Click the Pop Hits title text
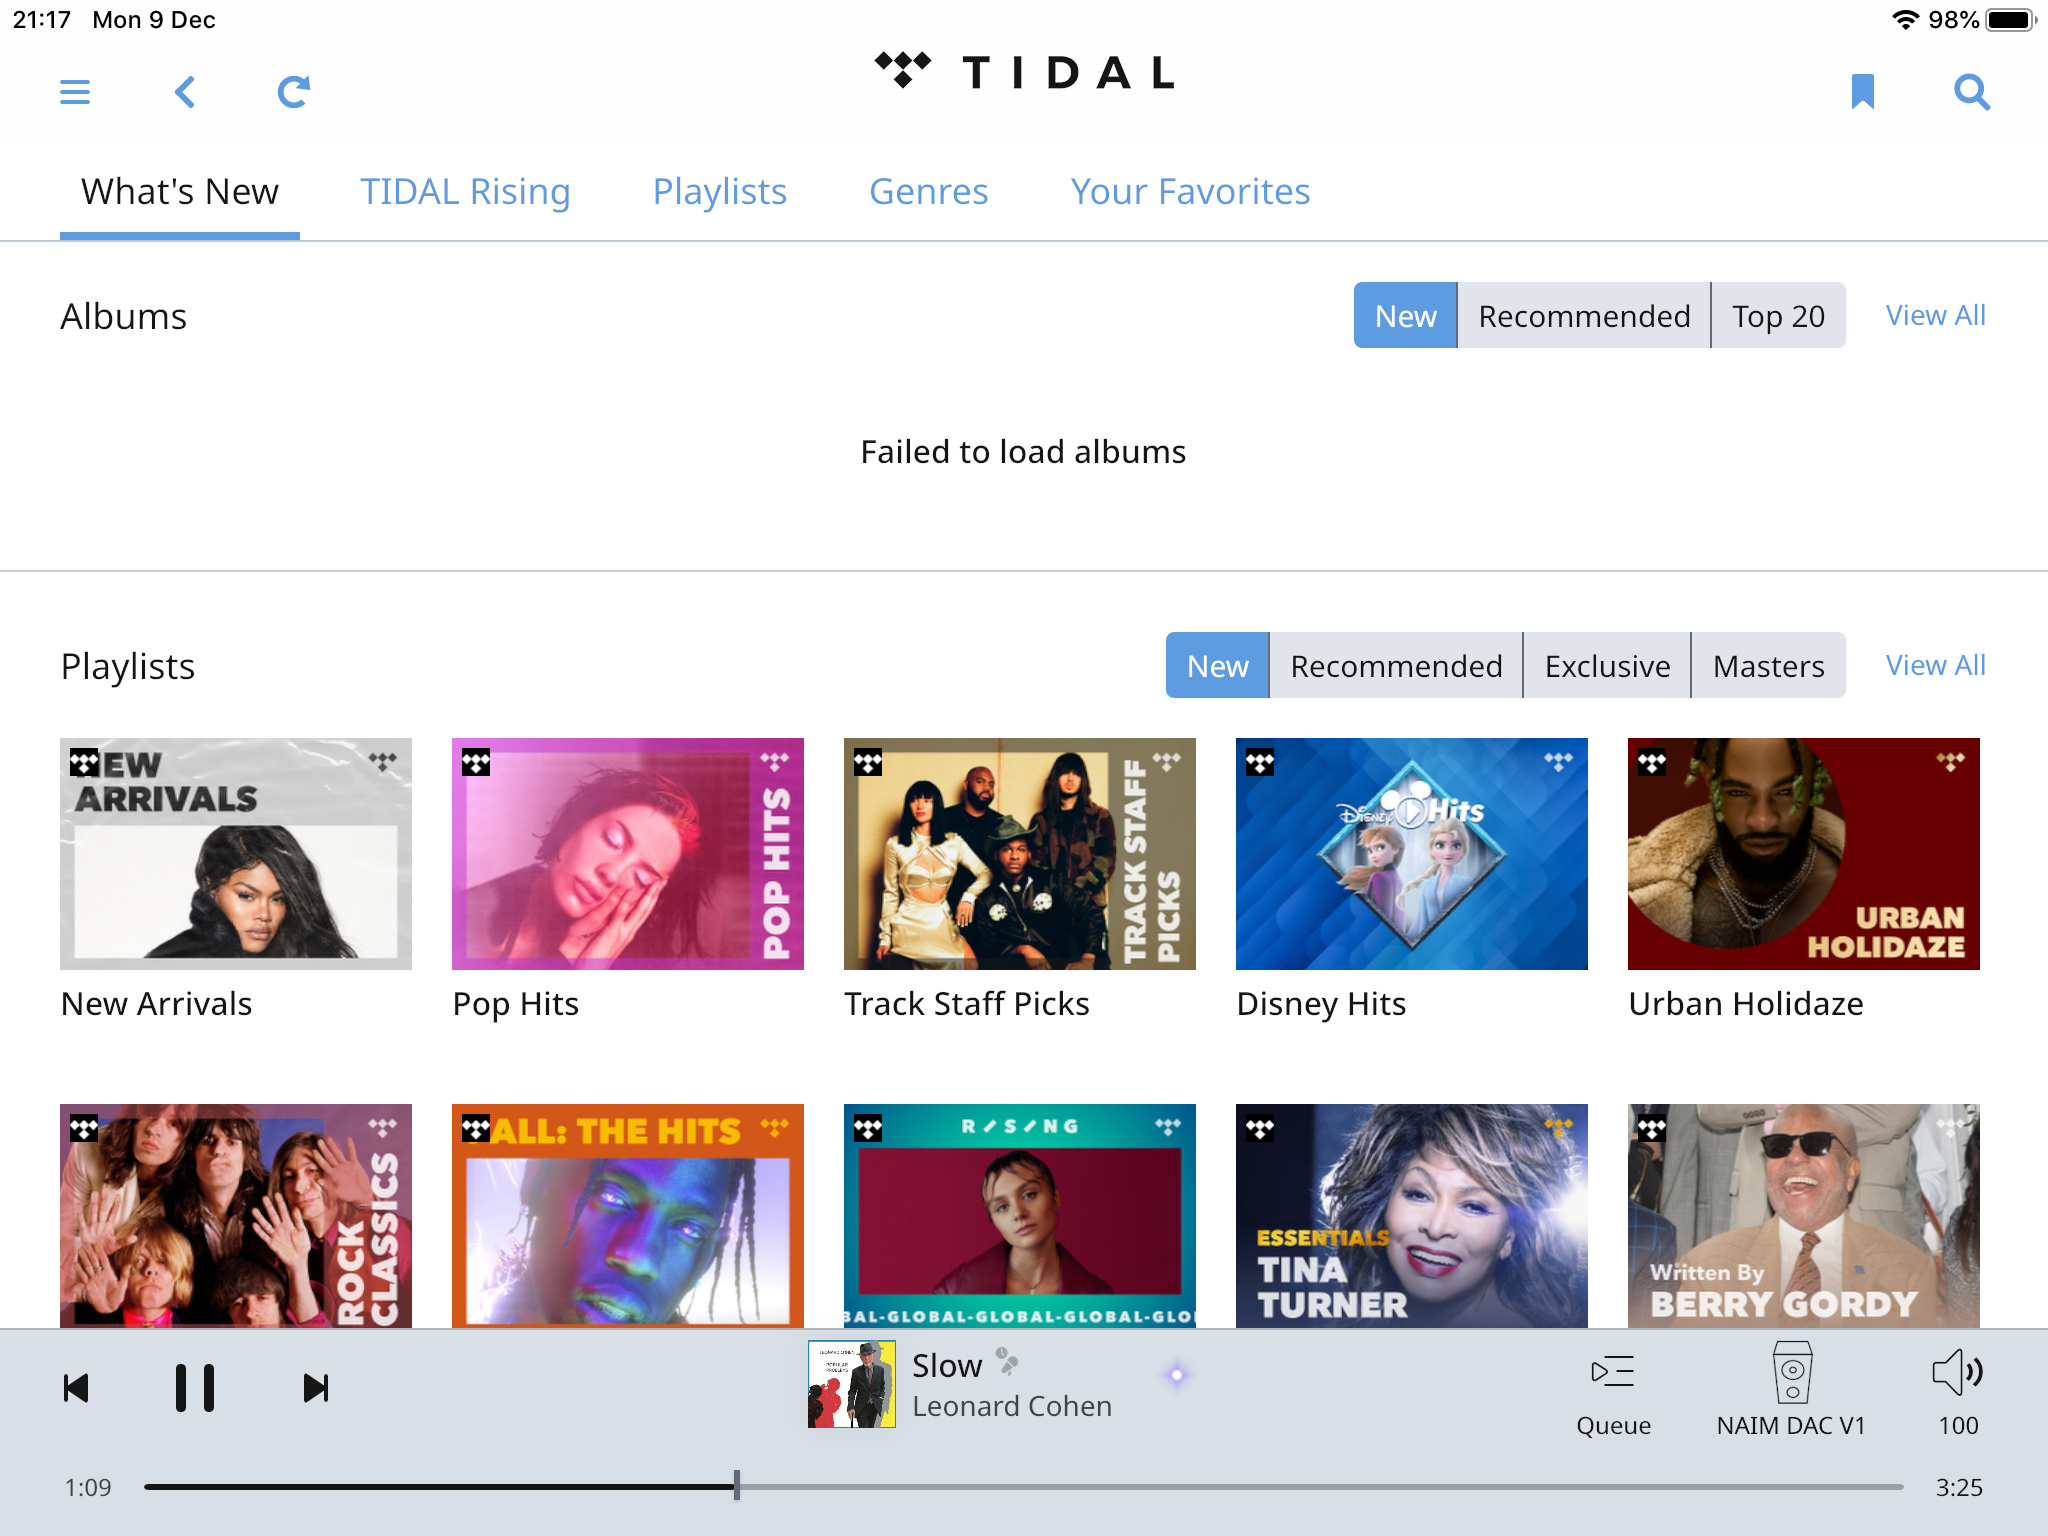2048x1536 pixels. [515, 1004]
